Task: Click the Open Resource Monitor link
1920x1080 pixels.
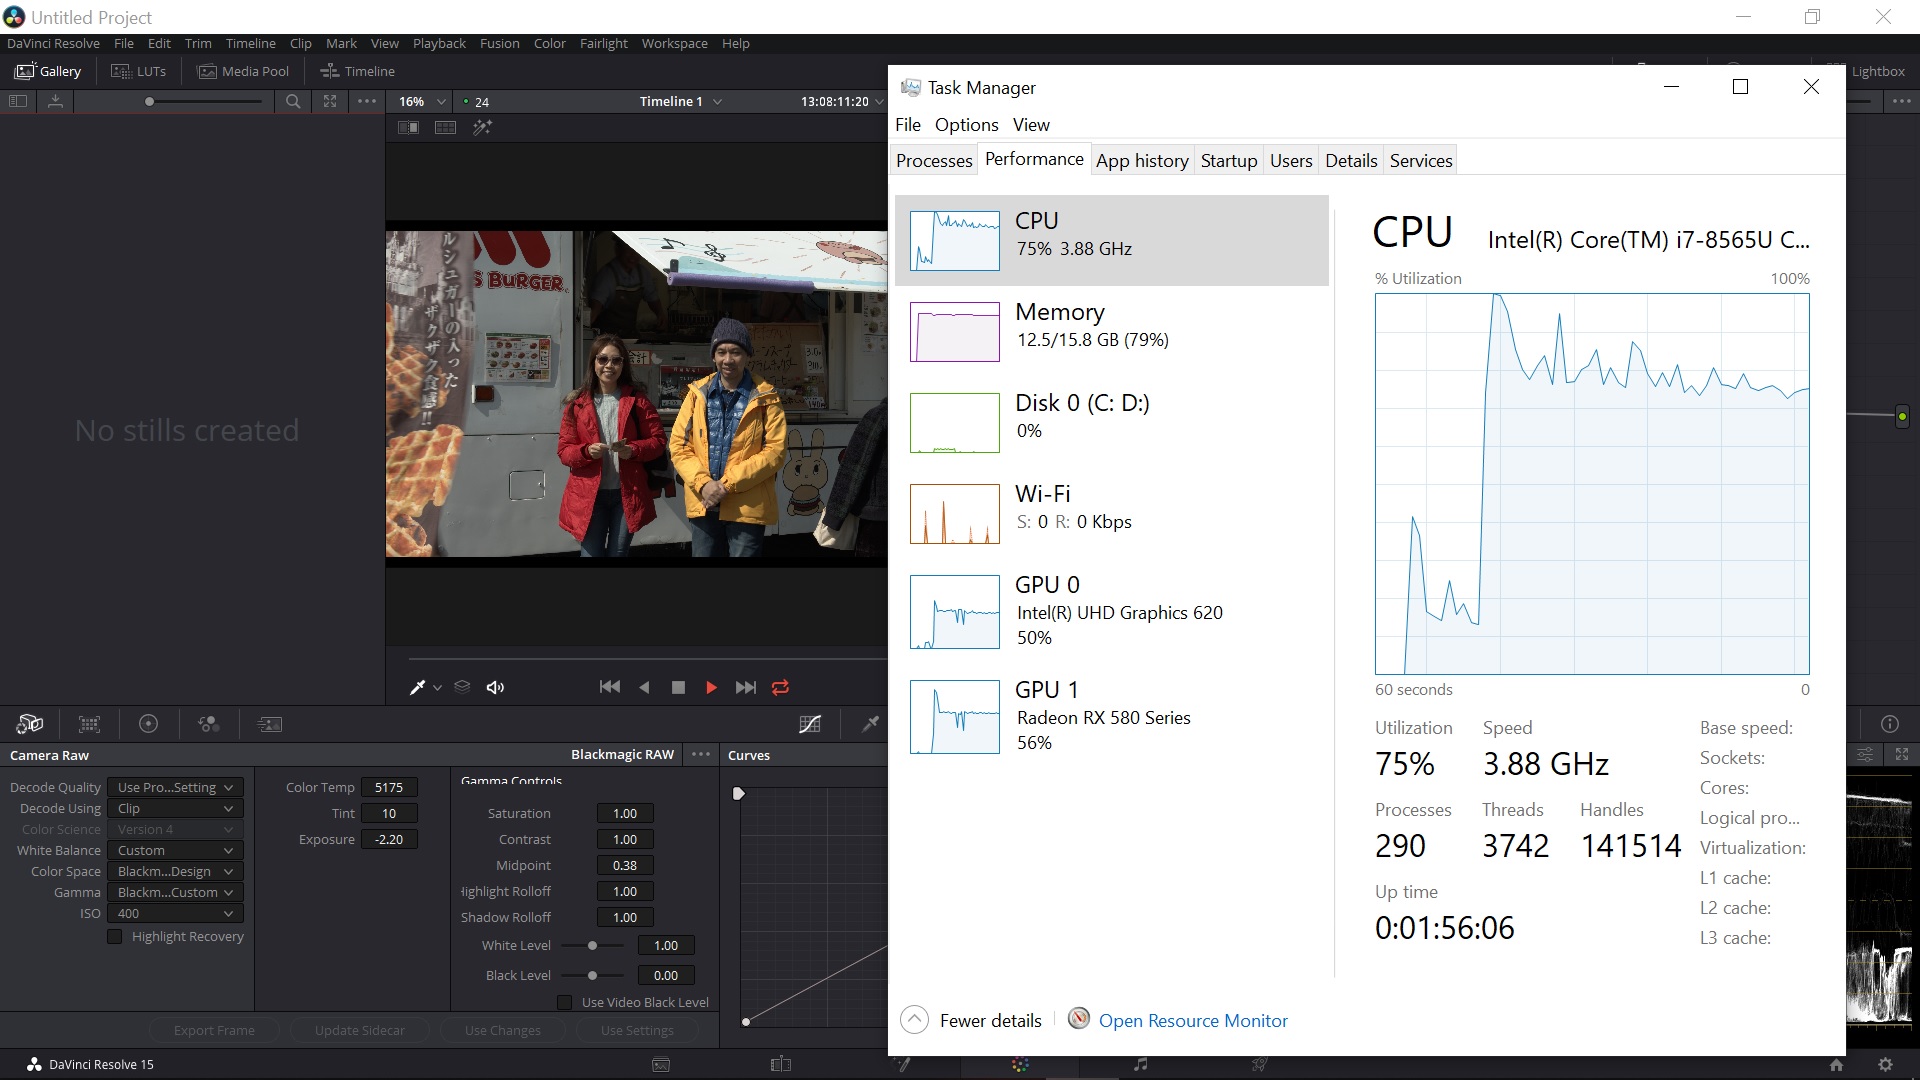Action: (1192, 1020)
